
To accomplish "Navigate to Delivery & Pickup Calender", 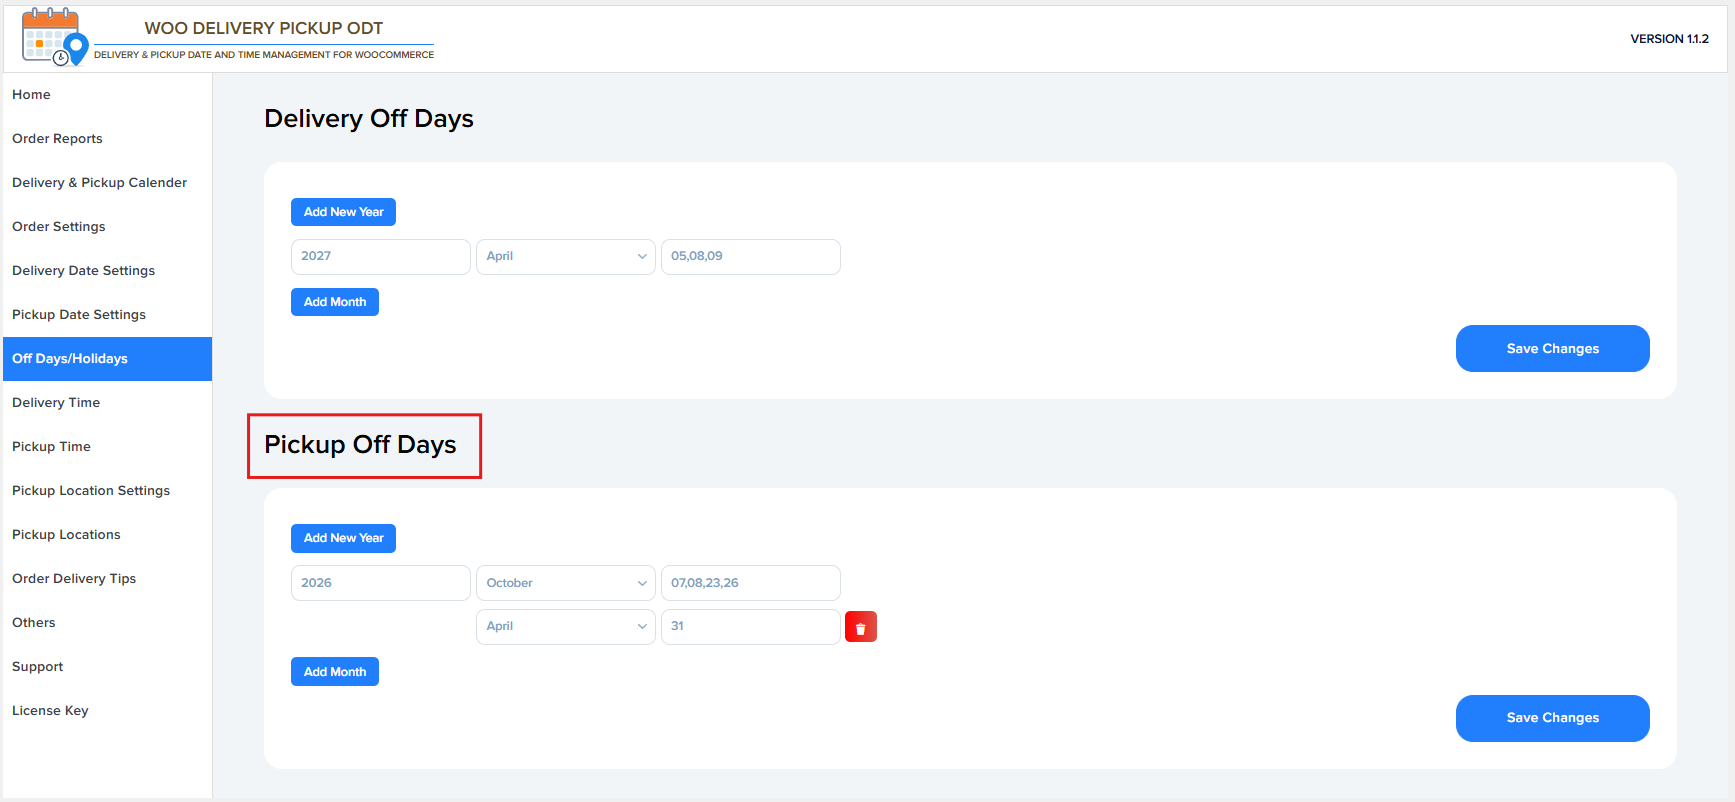I will [x=99, y=183].
